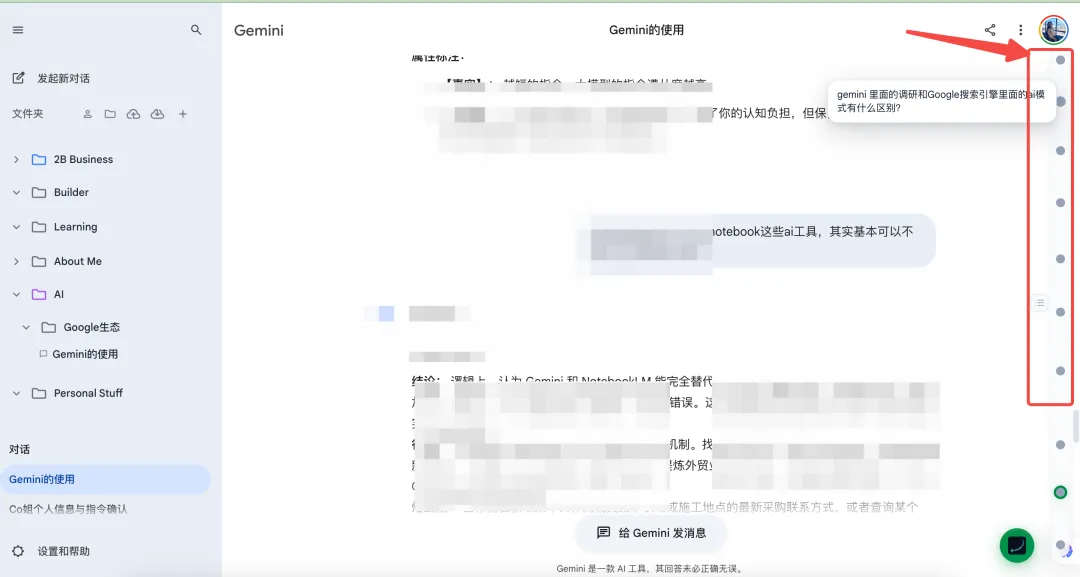
Task: Click the sidebar search icon
Action: point(196,30)
